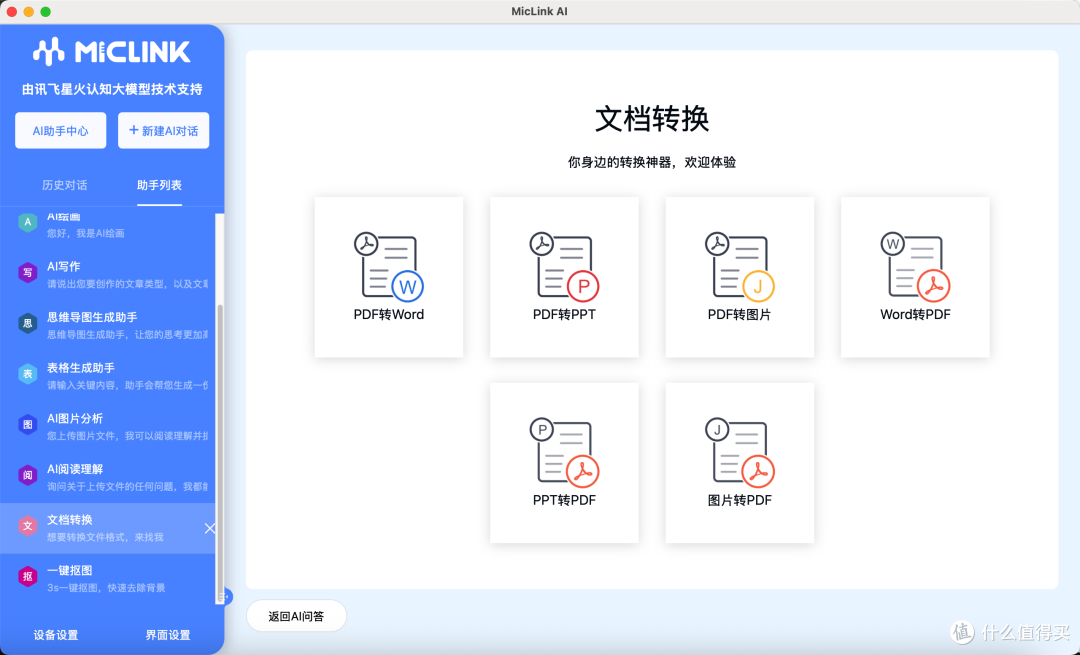Open the PDF转PPT conversion card

click(x=564, y=277)
